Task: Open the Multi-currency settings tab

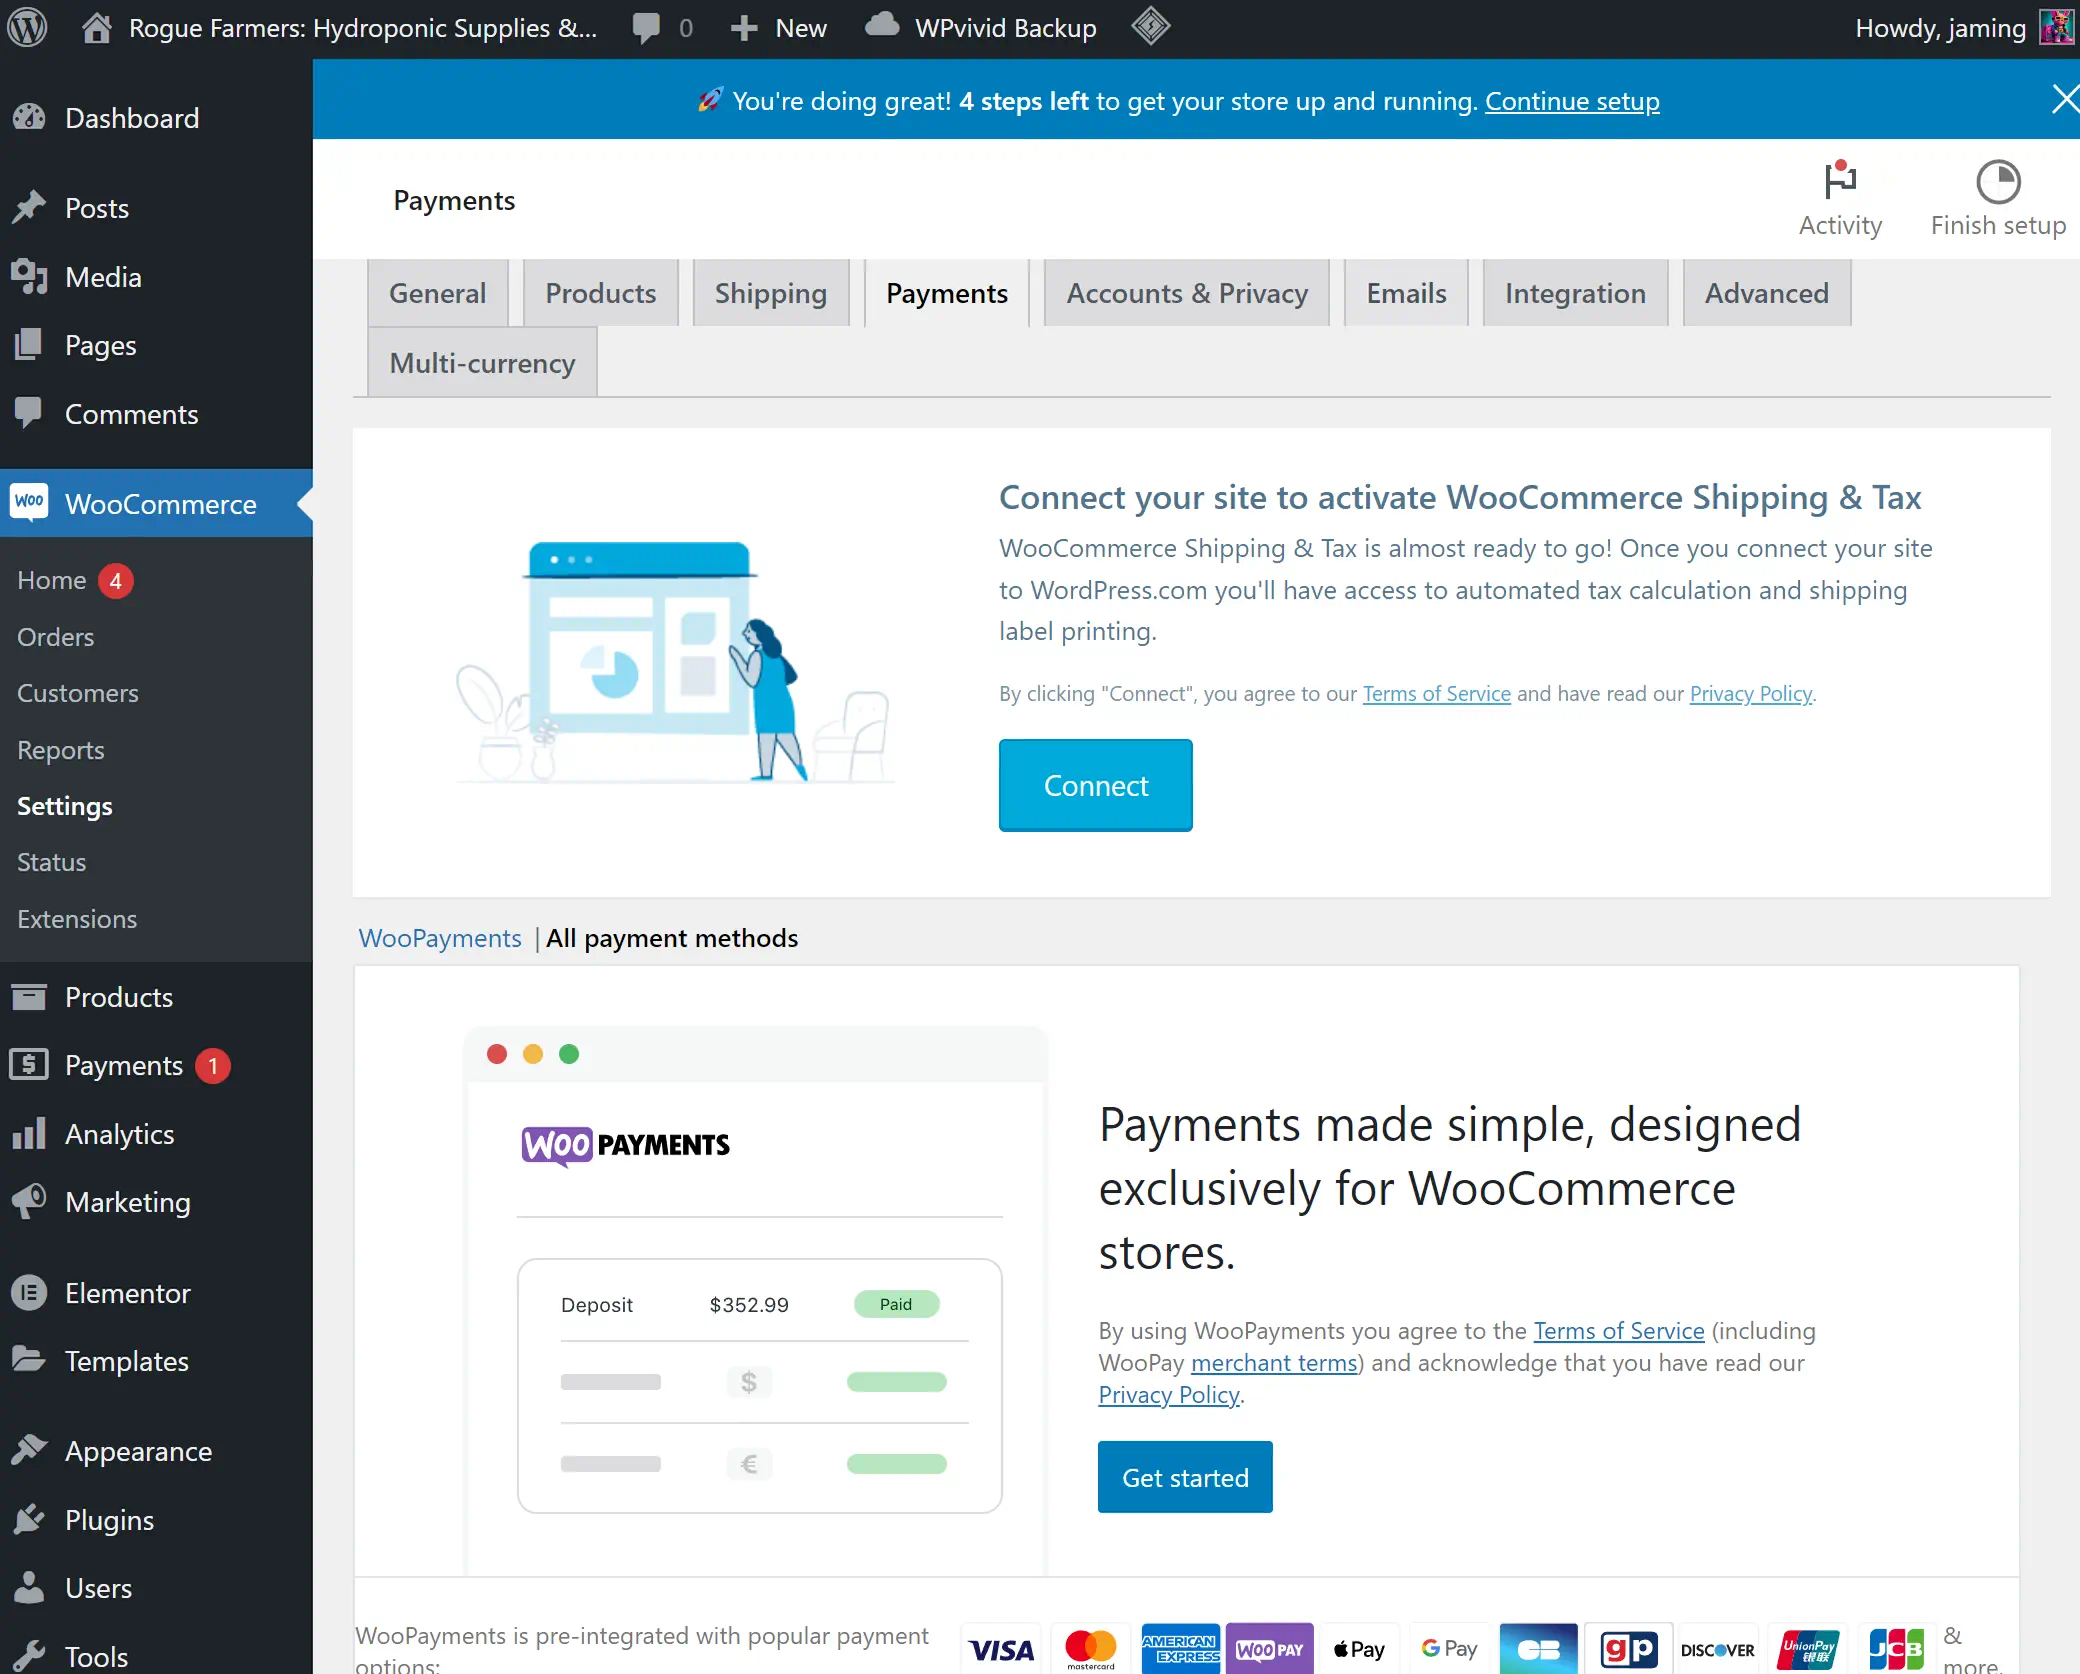Action: (x=481, y=362)
